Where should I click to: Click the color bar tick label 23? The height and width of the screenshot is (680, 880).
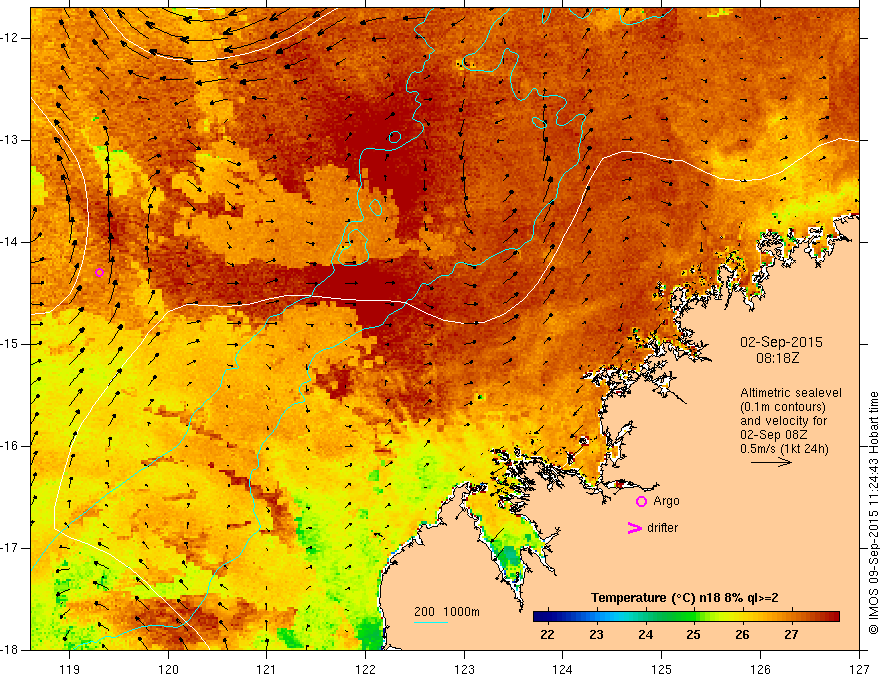[x=596, y=635]
